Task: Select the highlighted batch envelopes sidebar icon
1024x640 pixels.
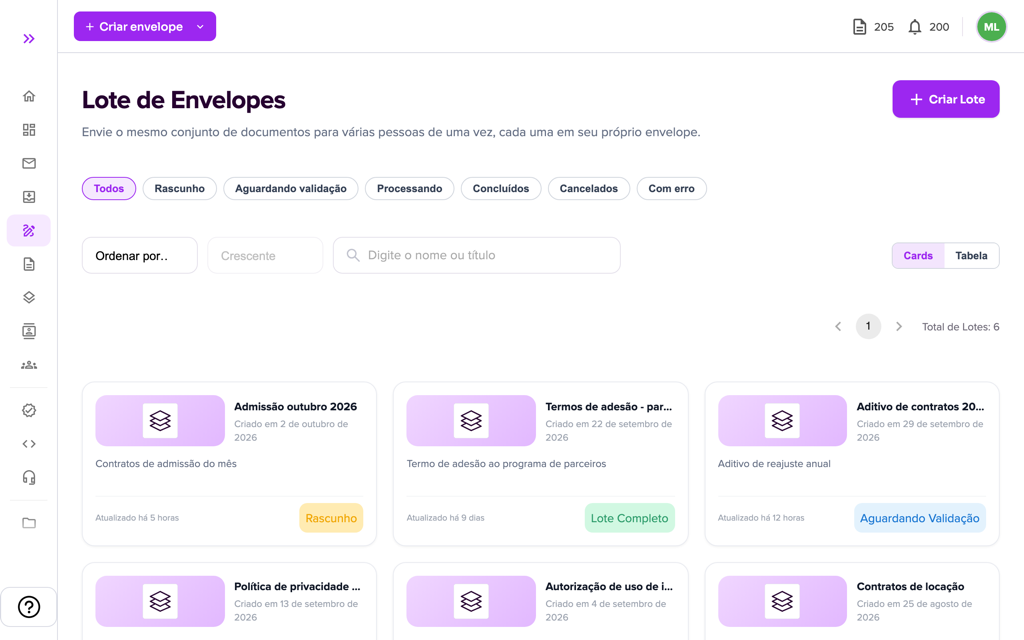Action: (29, 231)
